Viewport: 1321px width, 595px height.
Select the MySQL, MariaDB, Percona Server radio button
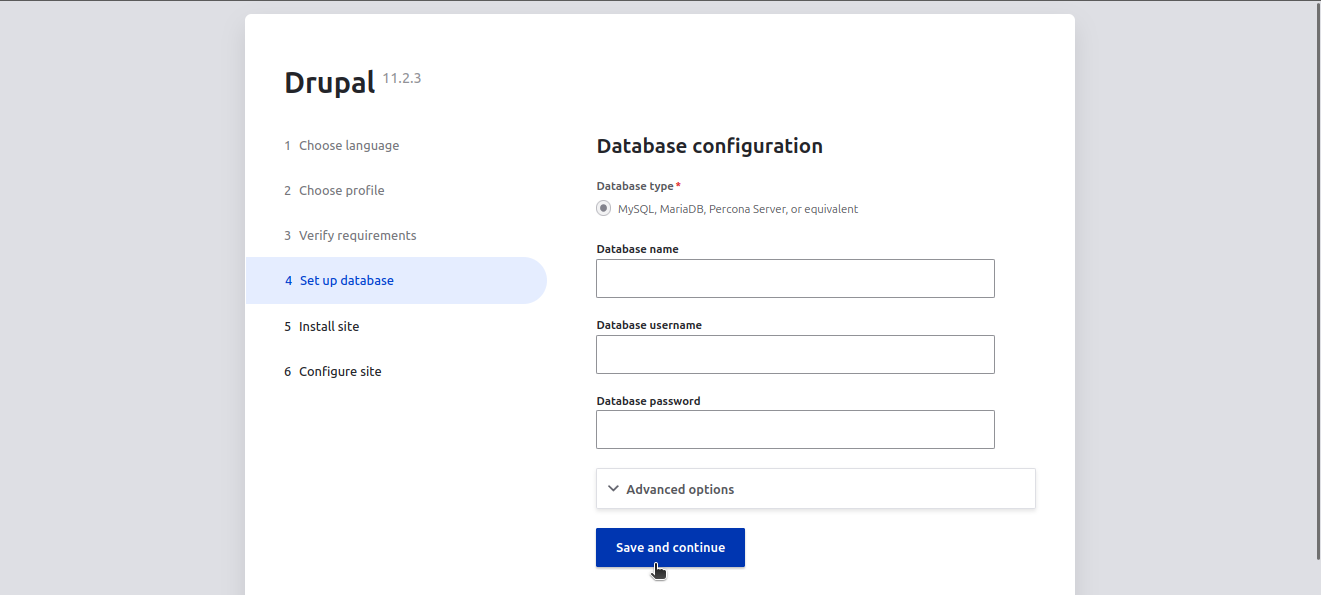[603, 208]
